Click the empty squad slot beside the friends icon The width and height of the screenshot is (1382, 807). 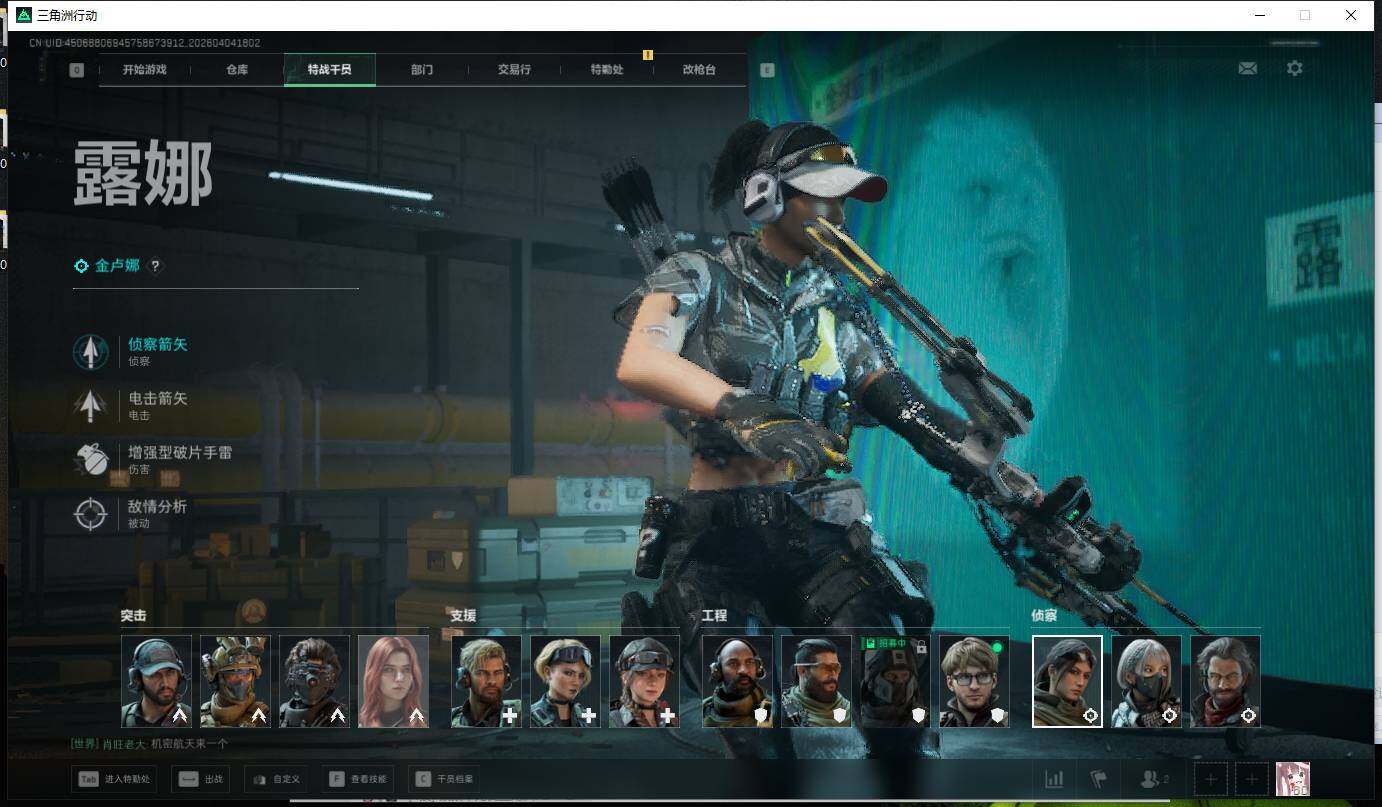[1211, 779]
